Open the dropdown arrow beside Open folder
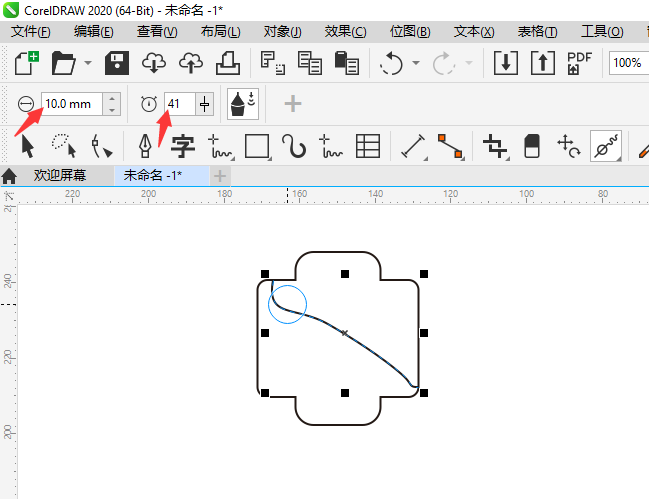 click(89, 64)
